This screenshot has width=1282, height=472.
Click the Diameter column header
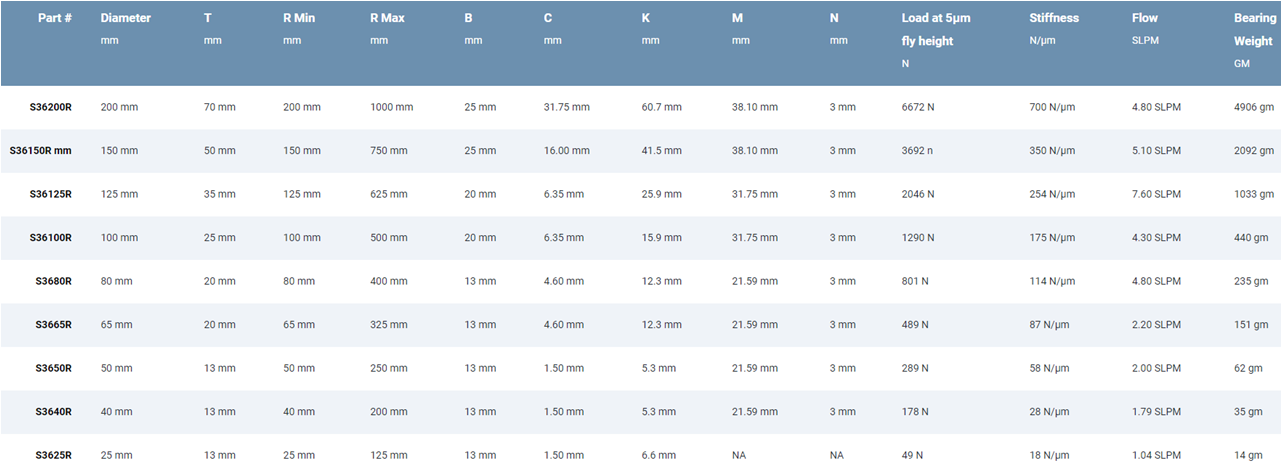pos(126,18)
